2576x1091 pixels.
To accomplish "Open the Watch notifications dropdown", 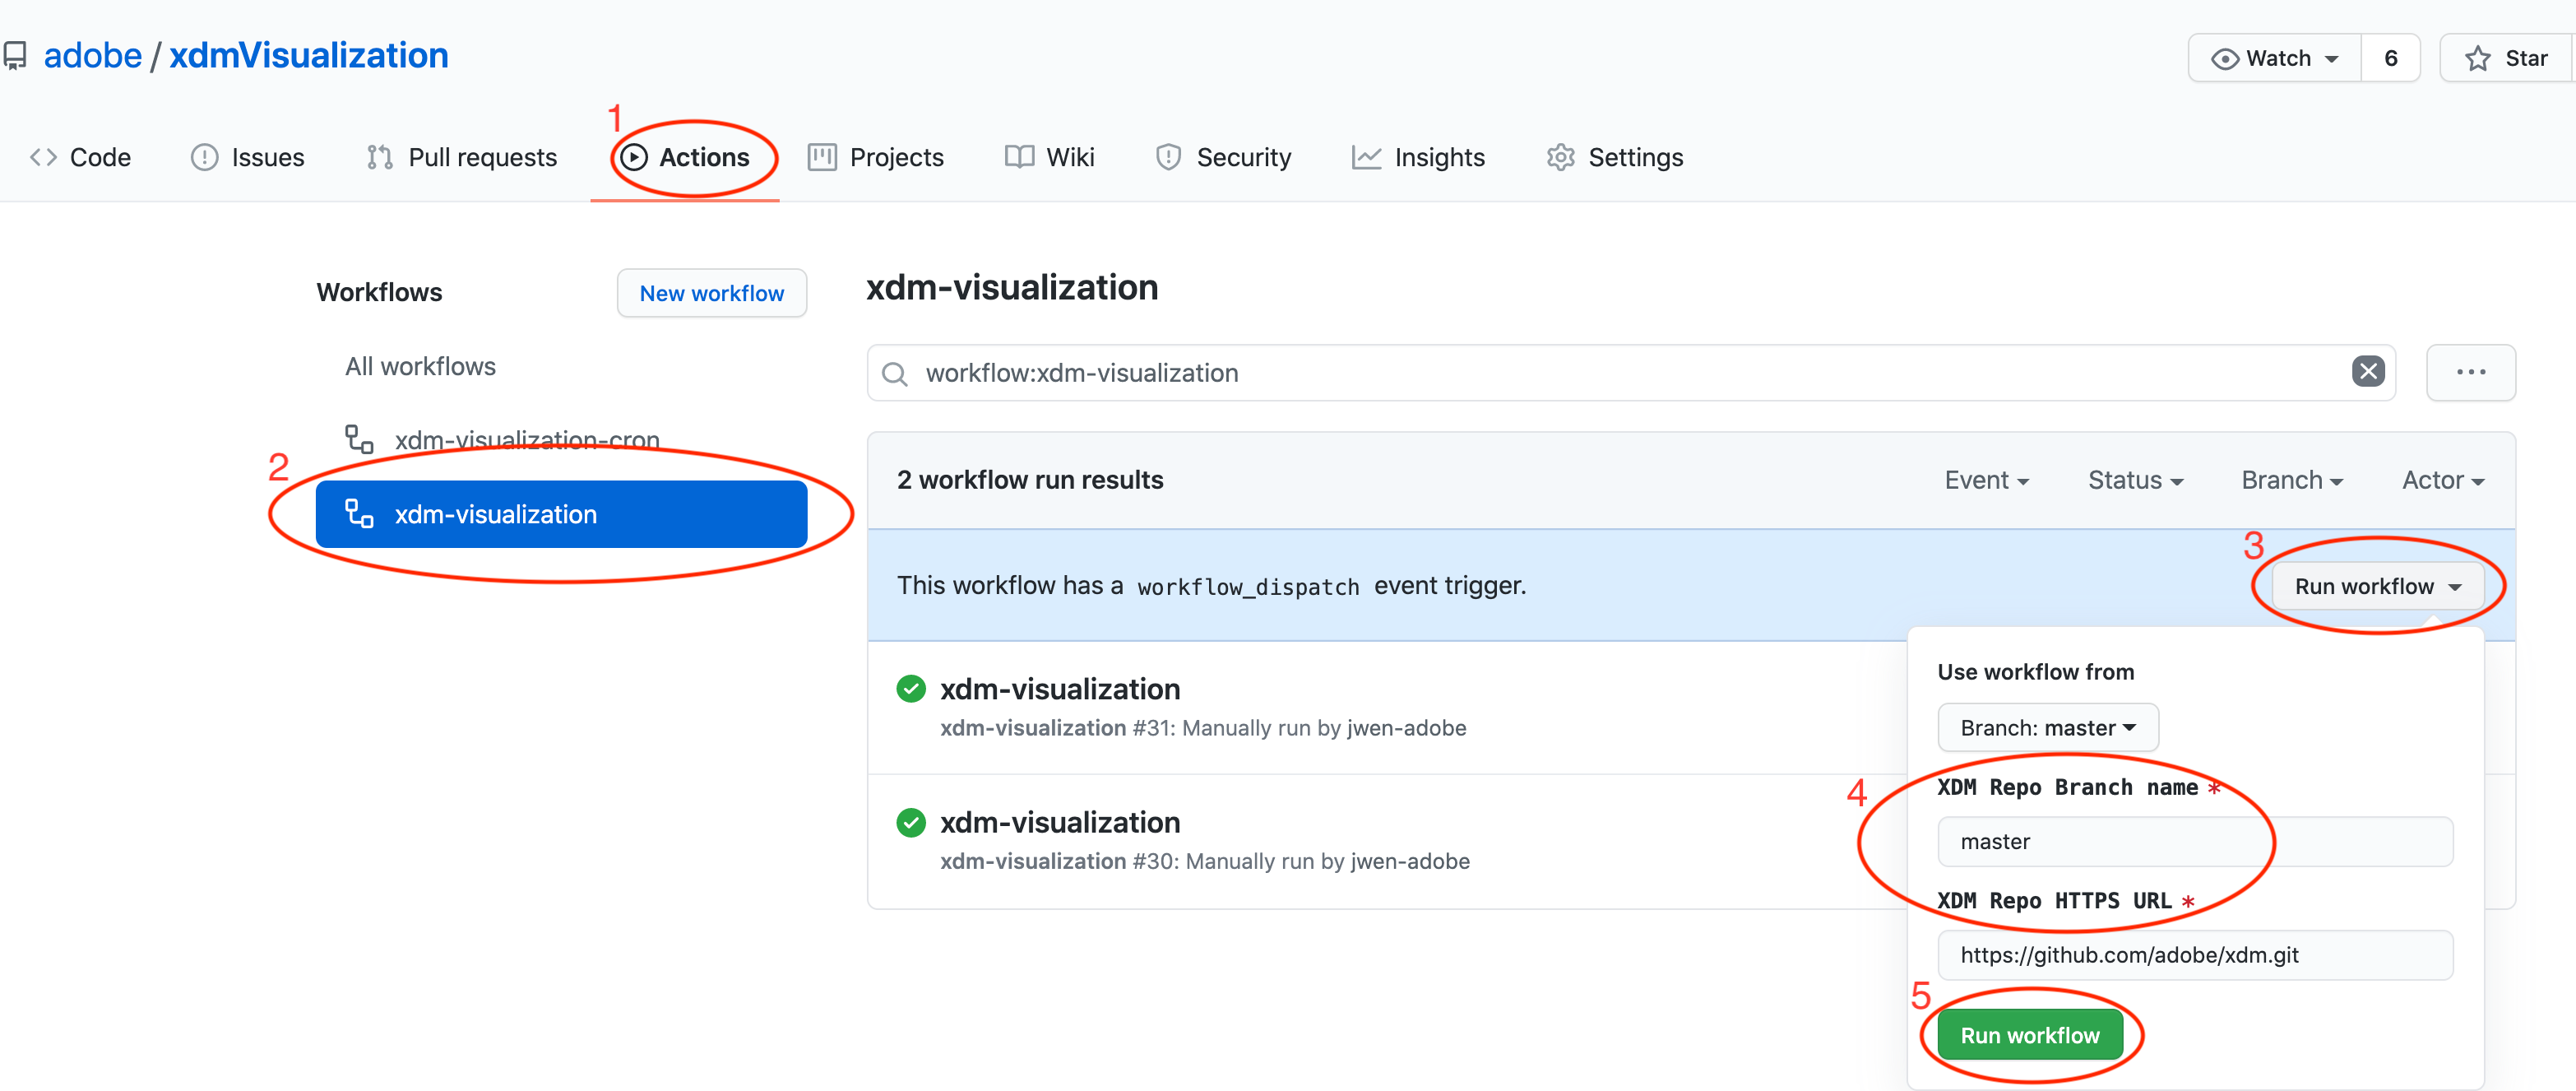I will click(x=2274, y=59).
